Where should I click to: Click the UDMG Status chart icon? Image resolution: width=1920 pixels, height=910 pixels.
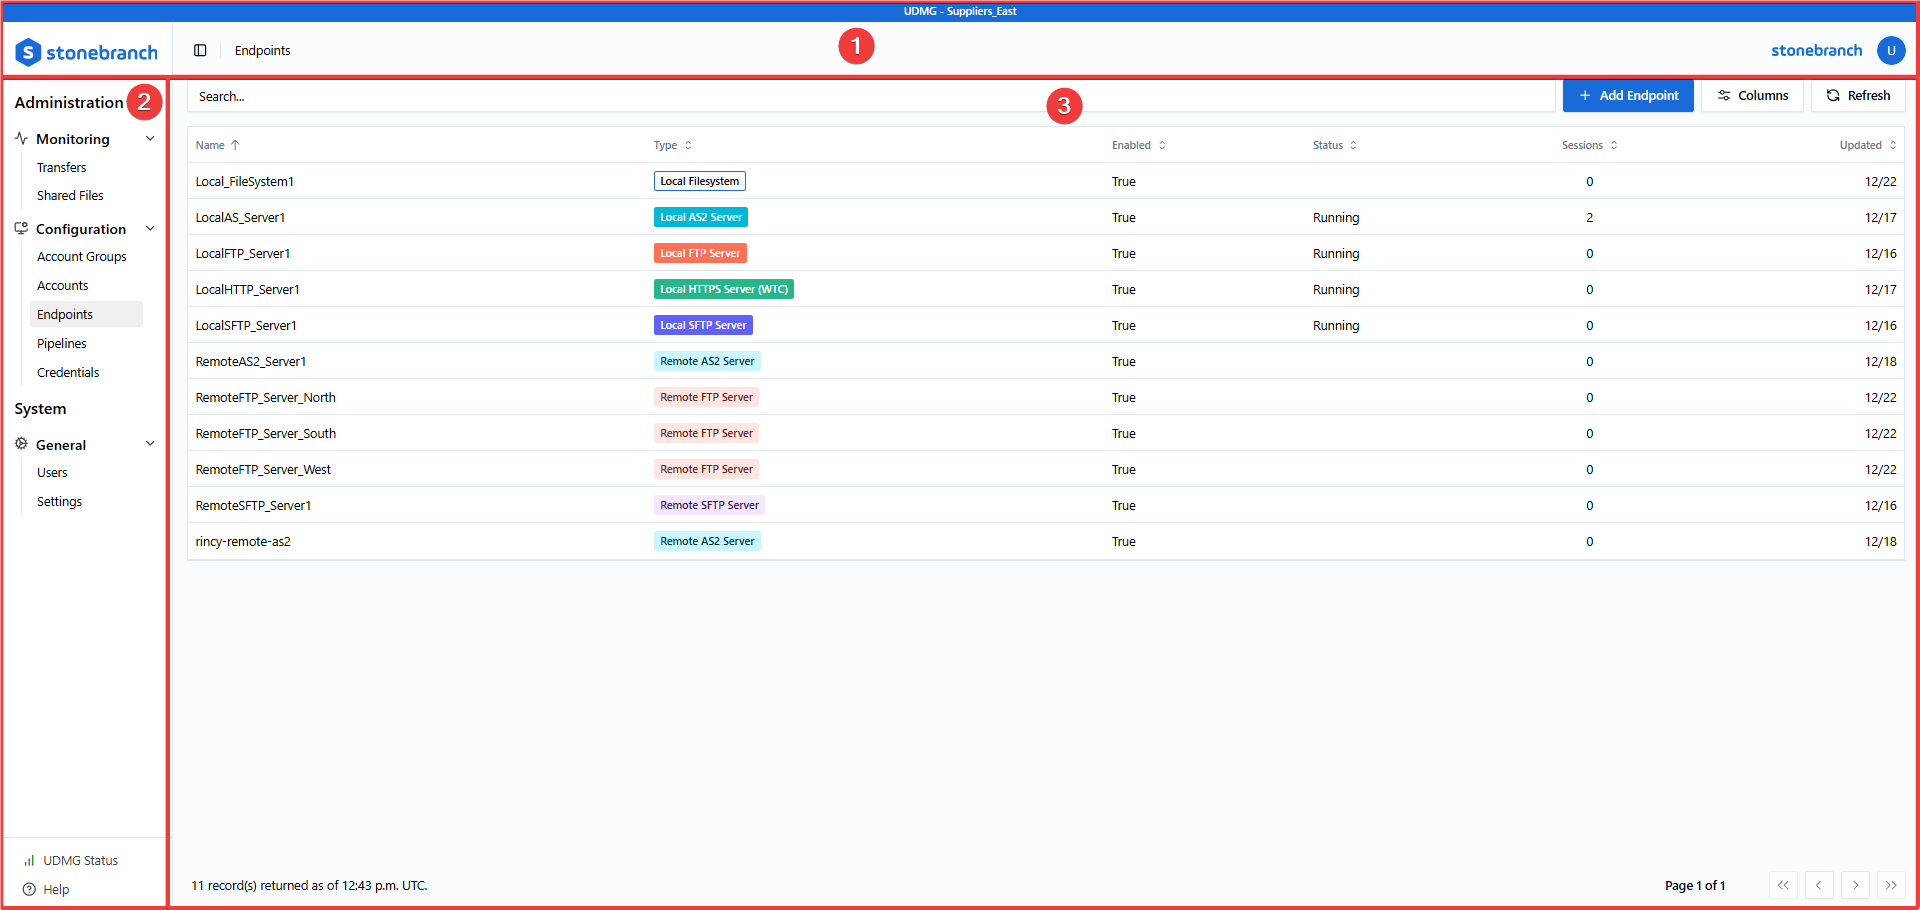point(30,860)
